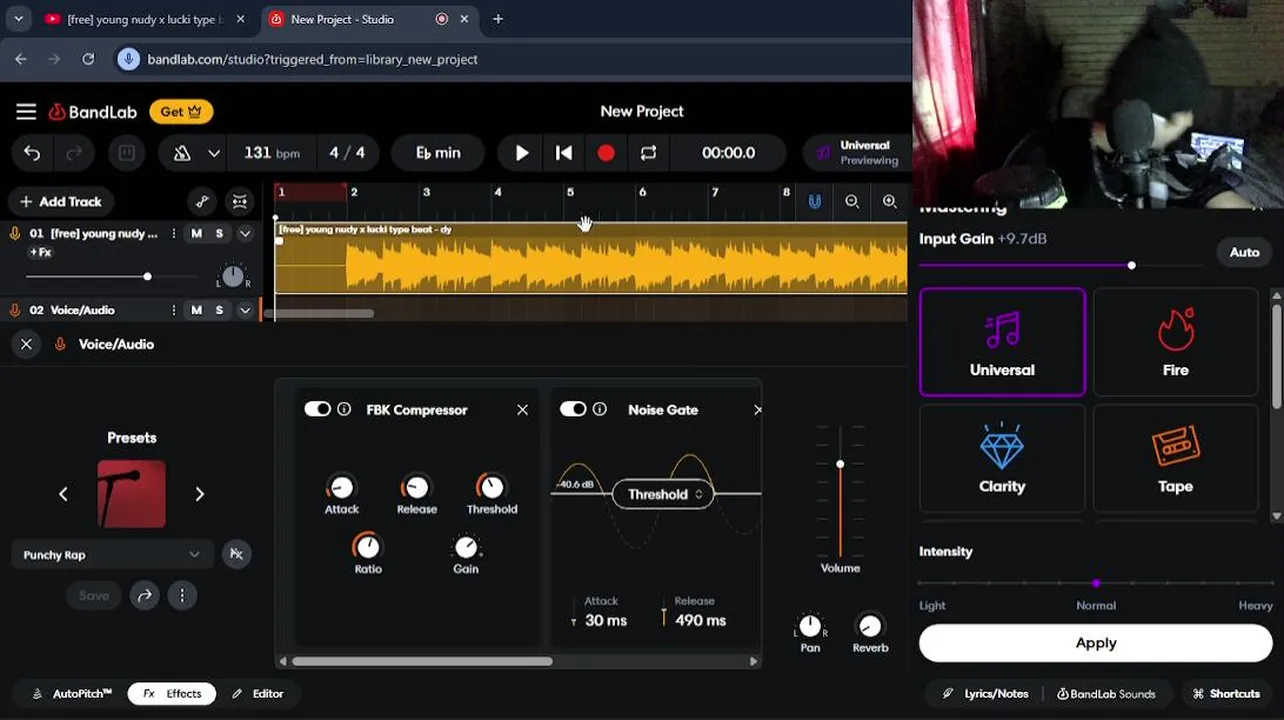The image size is (1284, 720).
Task: Click the Reverb knob
Action: pos(870,626)
